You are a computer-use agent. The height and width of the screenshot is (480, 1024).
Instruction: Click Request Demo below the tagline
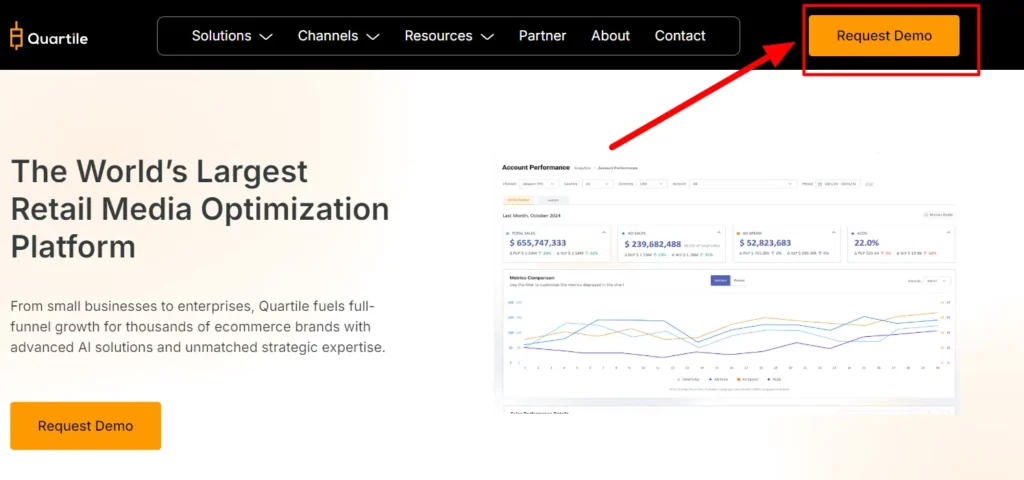click(86, 426)
